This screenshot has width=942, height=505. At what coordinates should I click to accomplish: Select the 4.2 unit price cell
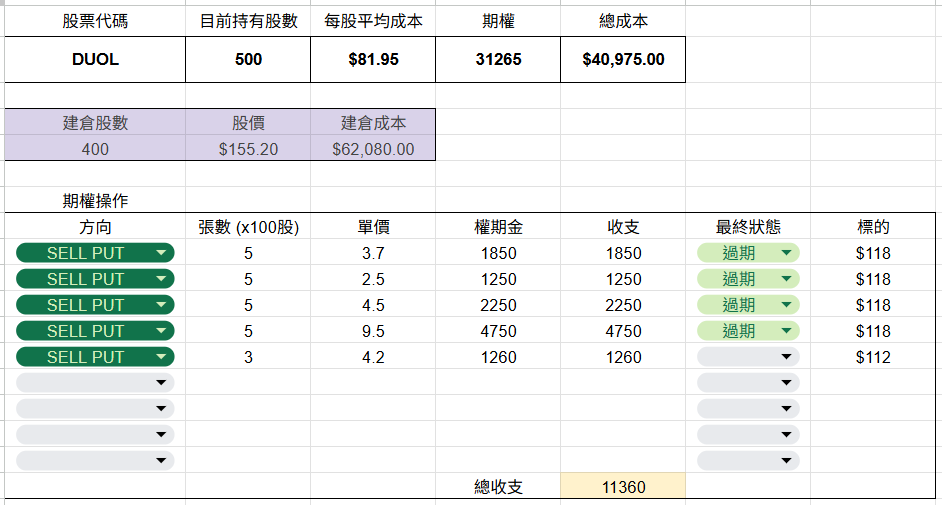pyautogui.click(x=373, y=357)
